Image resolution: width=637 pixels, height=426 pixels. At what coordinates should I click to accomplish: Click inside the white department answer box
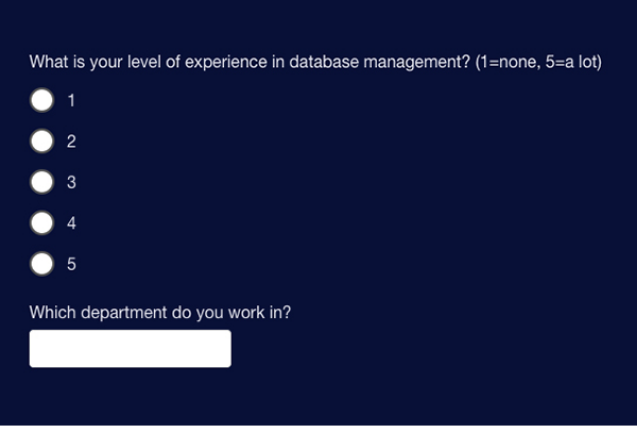pos(130,348)
